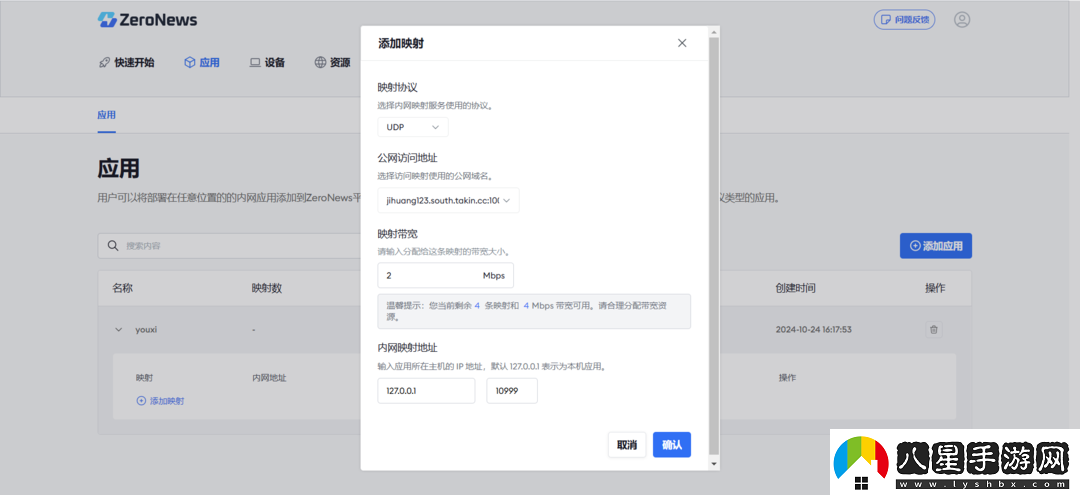This screenshot has height=495, width=1080.
Task: Close the 添加映射 dialog with X
Action: [682, 43]
